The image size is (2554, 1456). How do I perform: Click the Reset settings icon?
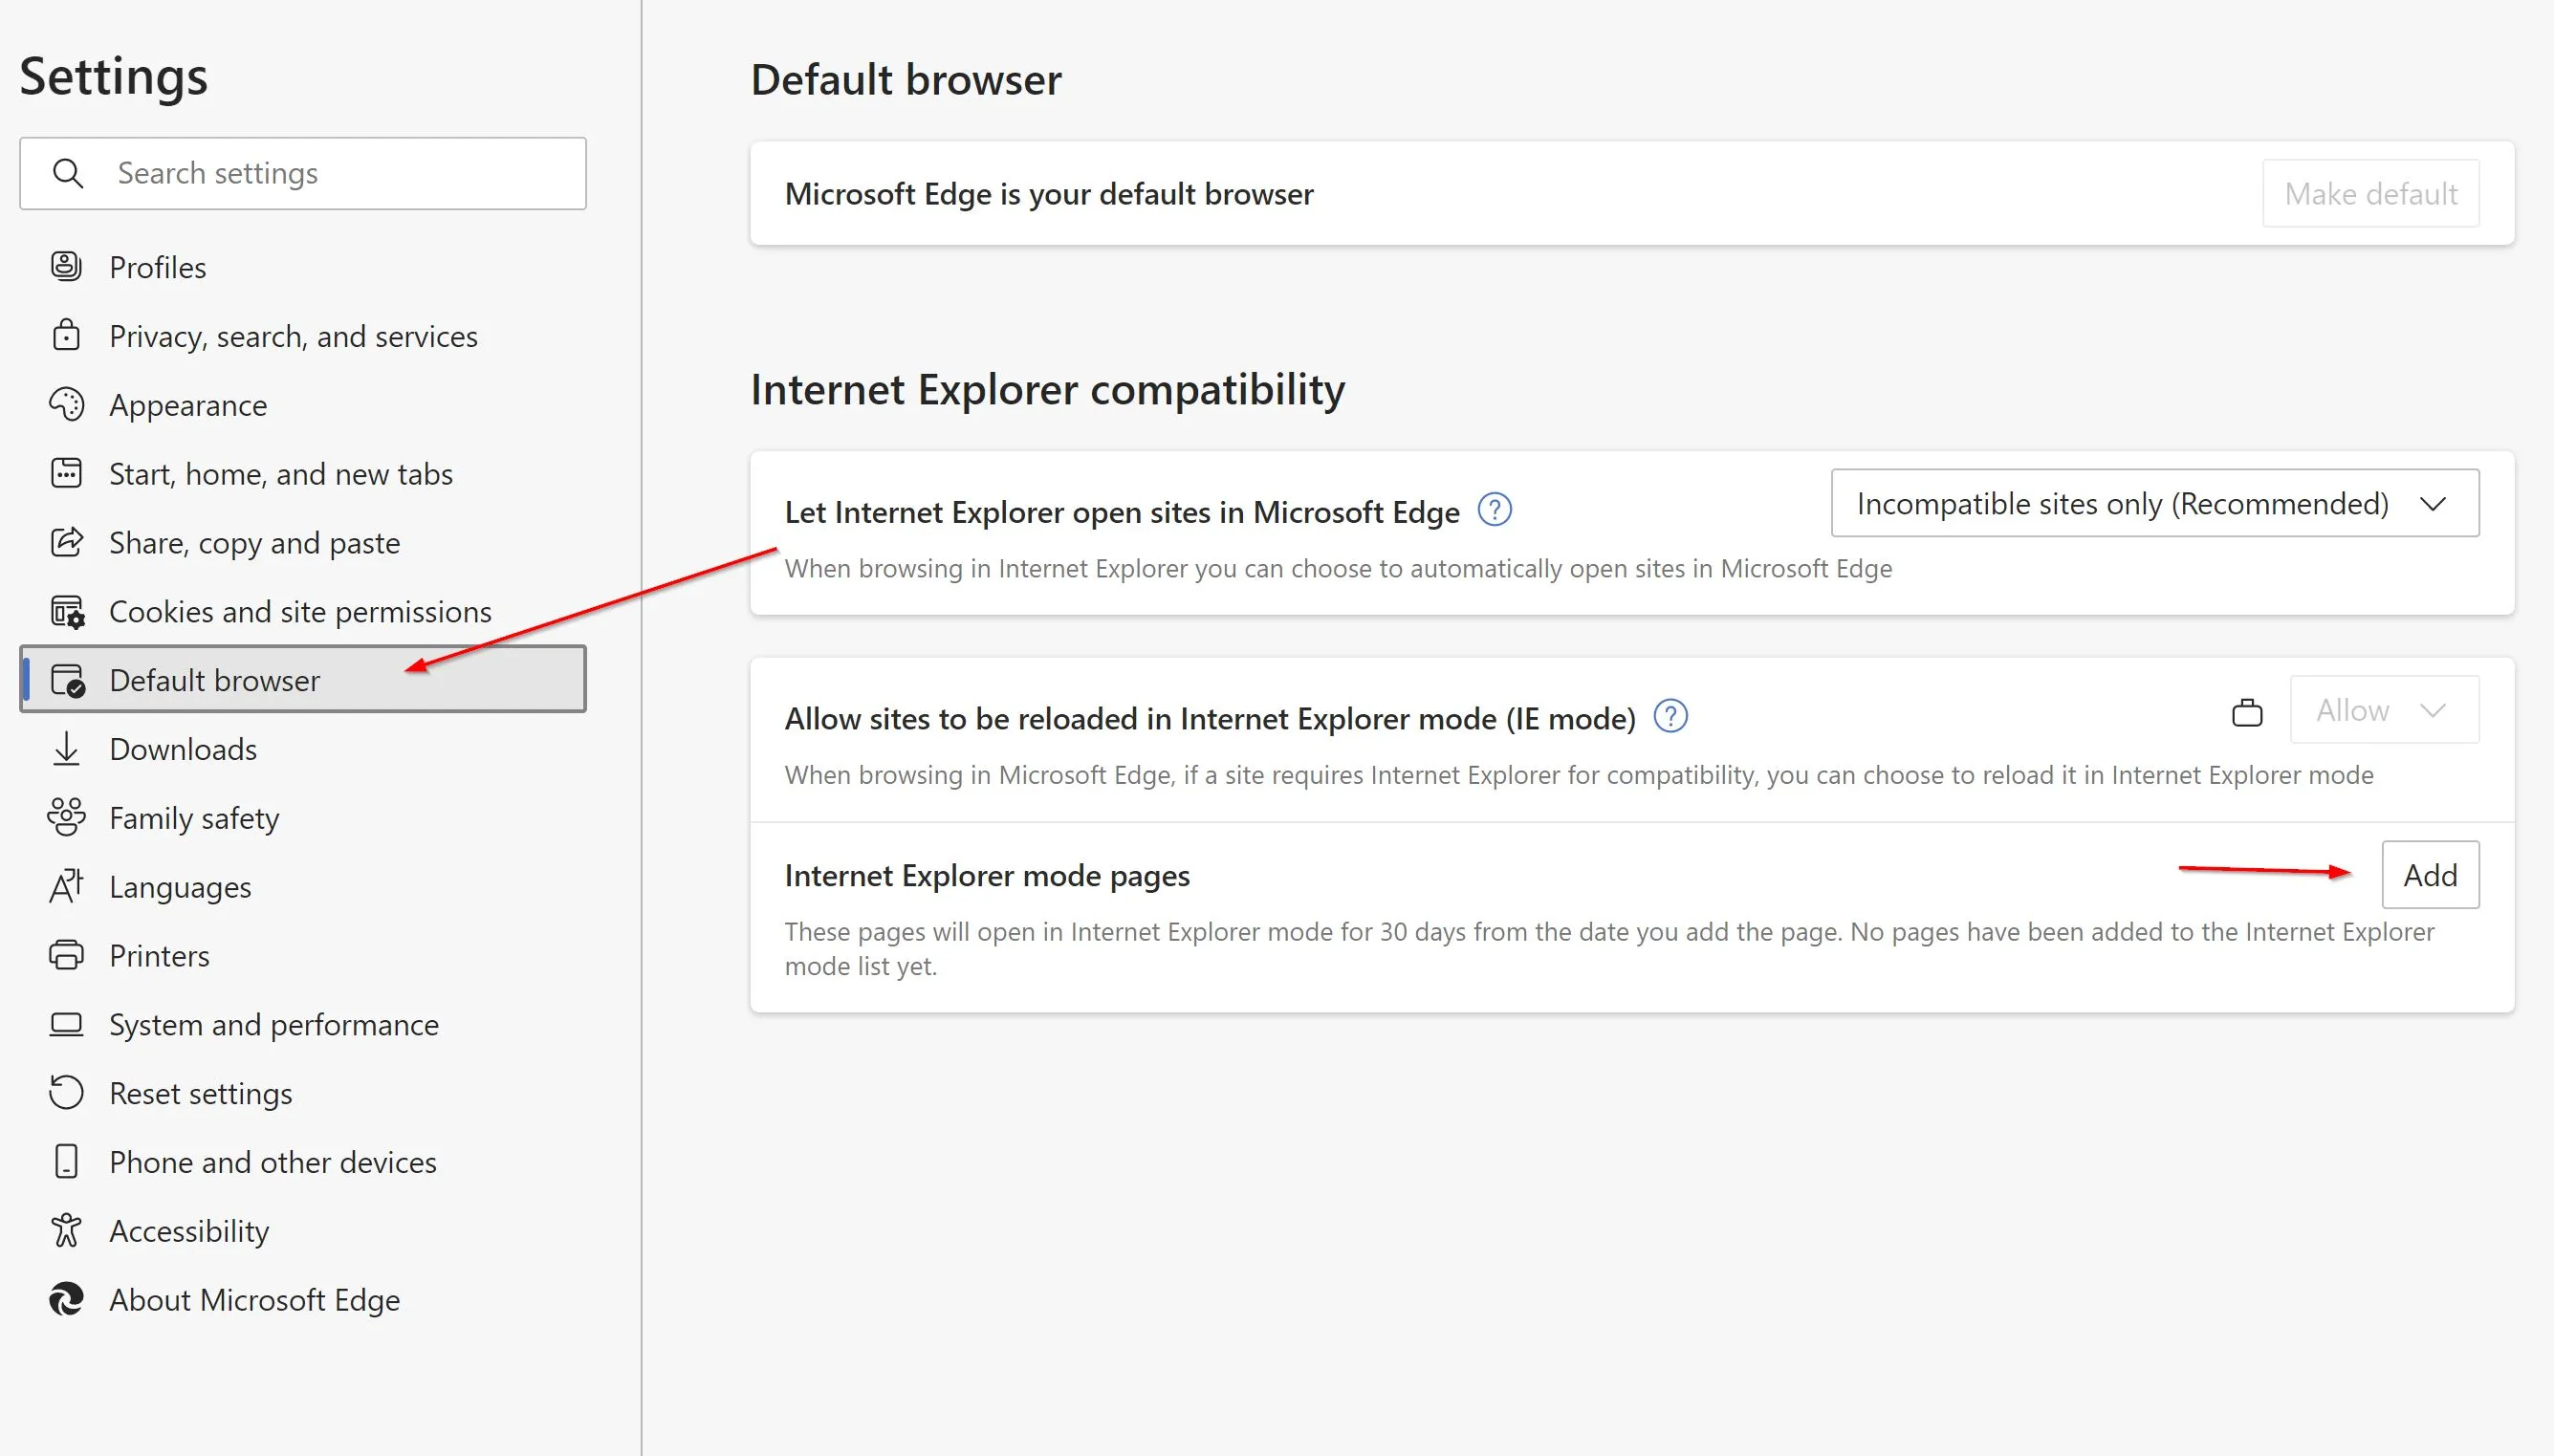coord(66,1093)
